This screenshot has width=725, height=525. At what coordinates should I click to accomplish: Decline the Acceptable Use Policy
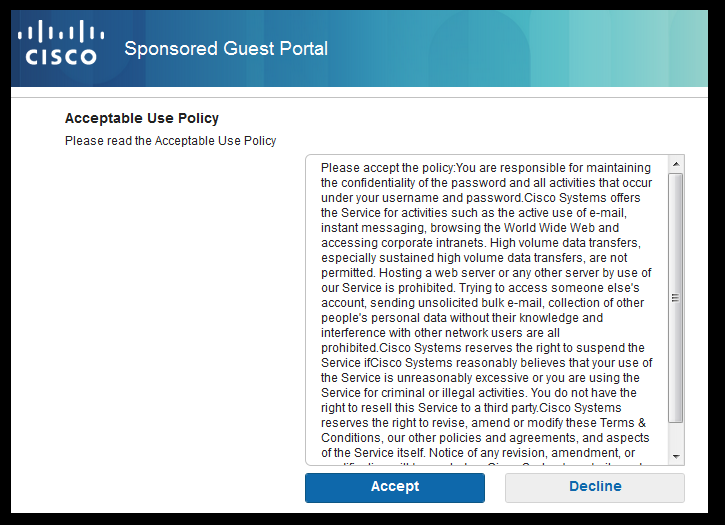click(x=595, y=487)
